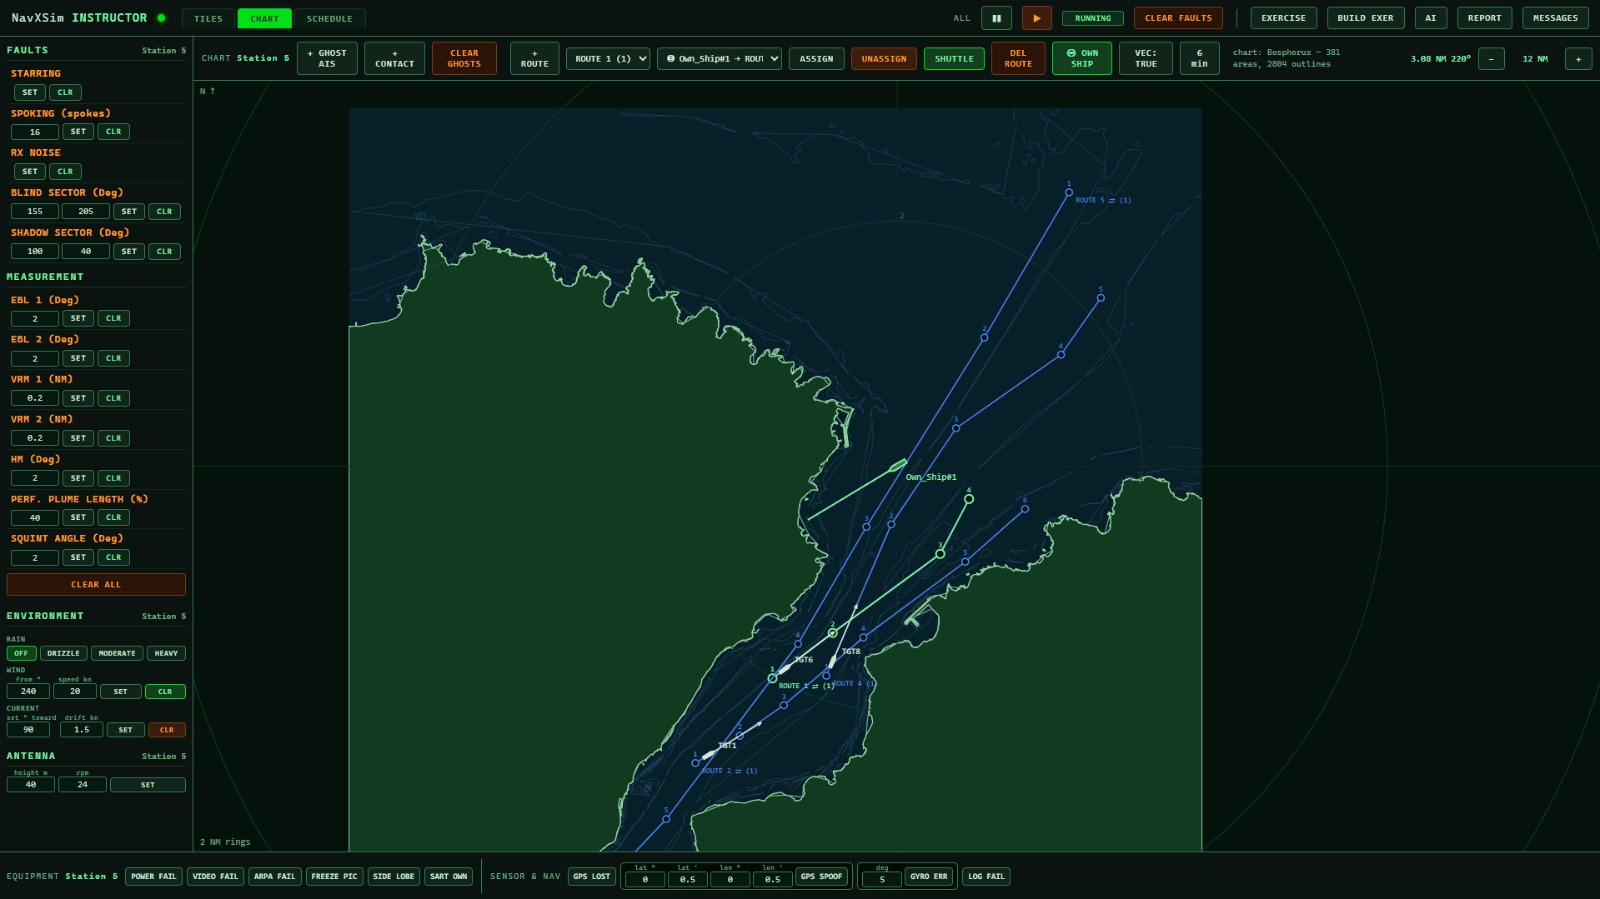Set rain to OFF
Image resolution: width=1600 pixels, height=899 pixels.
[21, 653]
